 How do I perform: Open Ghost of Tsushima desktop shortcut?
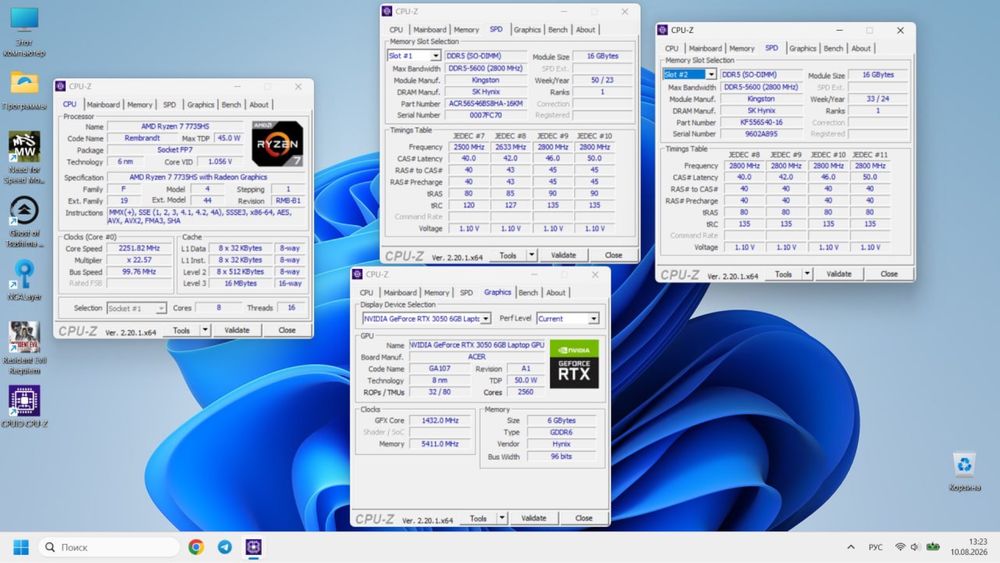(x=24, y=221)
